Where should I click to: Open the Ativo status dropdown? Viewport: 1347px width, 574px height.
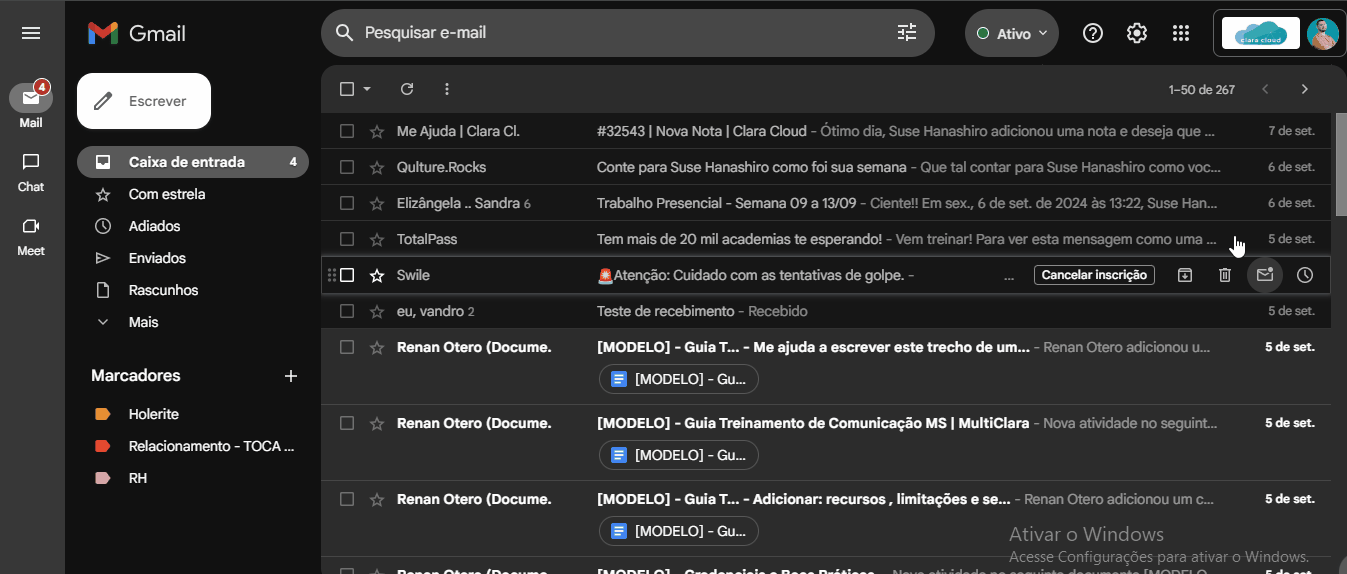pos(1012,33)
